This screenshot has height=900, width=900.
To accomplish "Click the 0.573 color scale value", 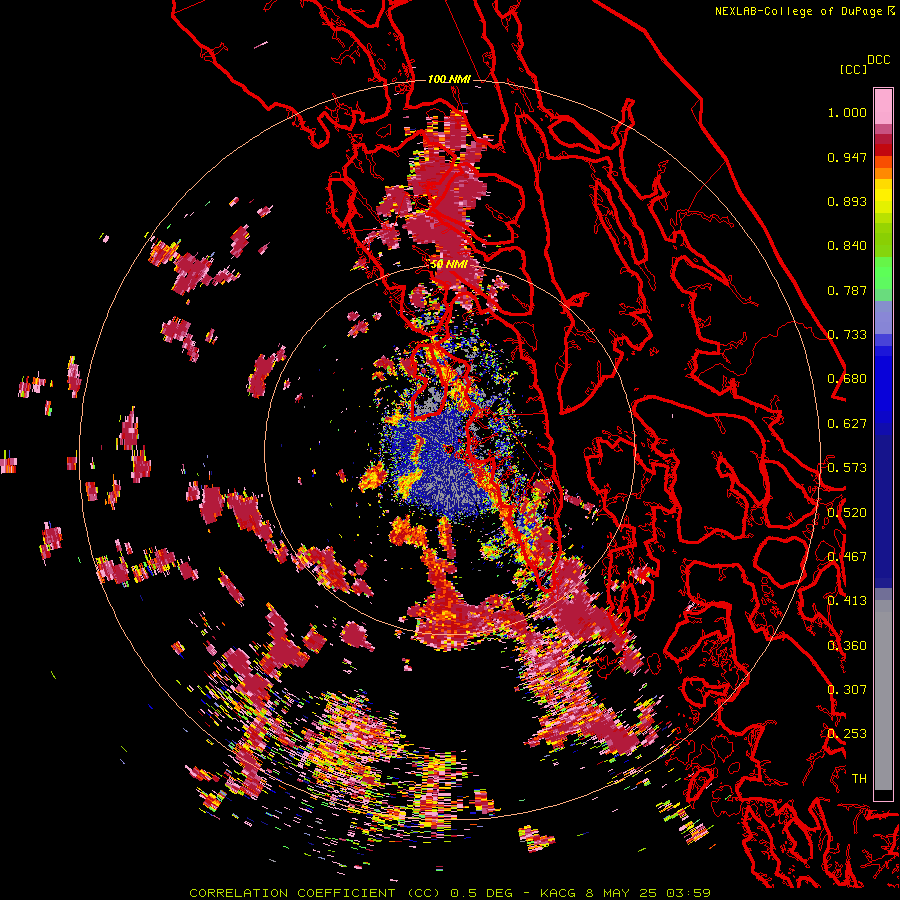I will (x=847, y=468).
